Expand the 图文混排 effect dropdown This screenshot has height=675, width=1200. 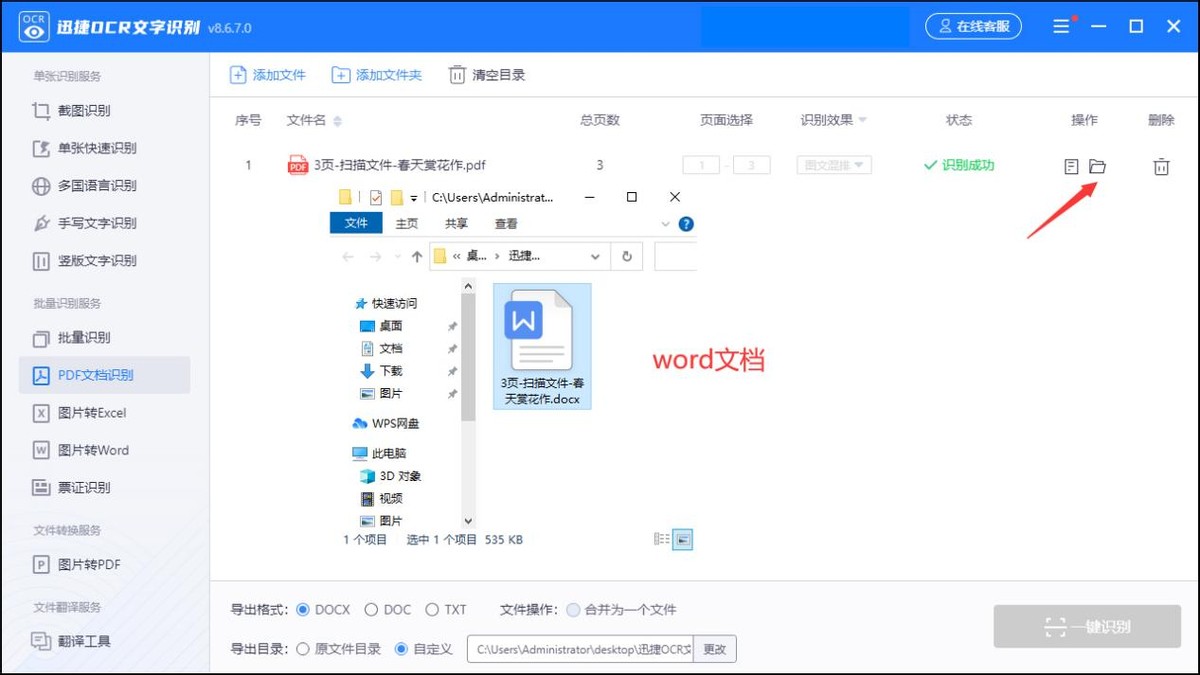pos(834,165)
